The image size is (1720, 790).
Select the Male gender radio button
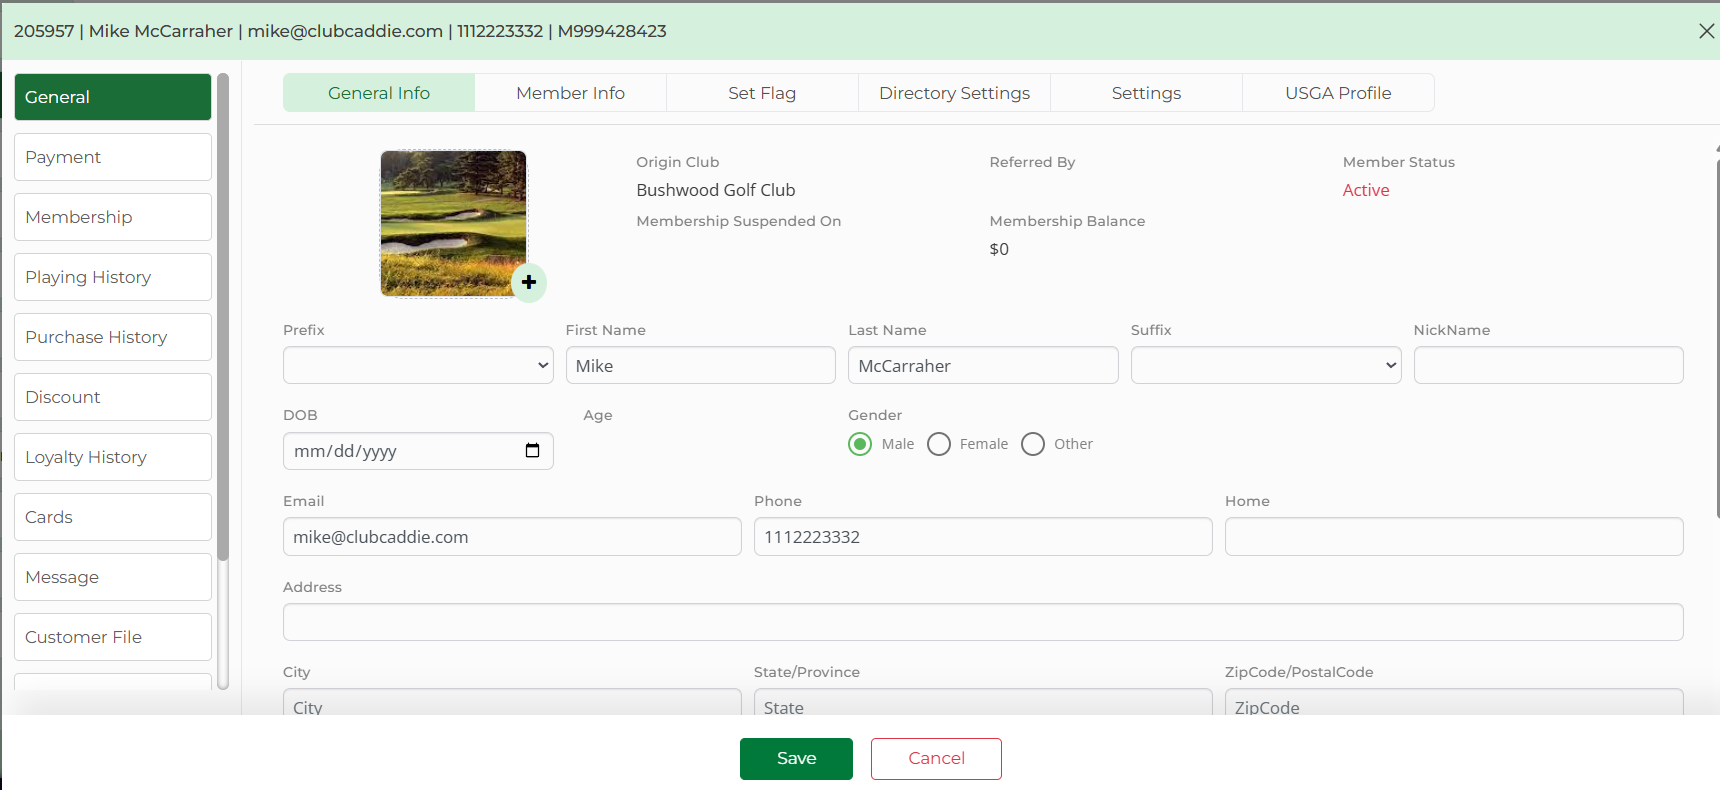tap(860, 444)
